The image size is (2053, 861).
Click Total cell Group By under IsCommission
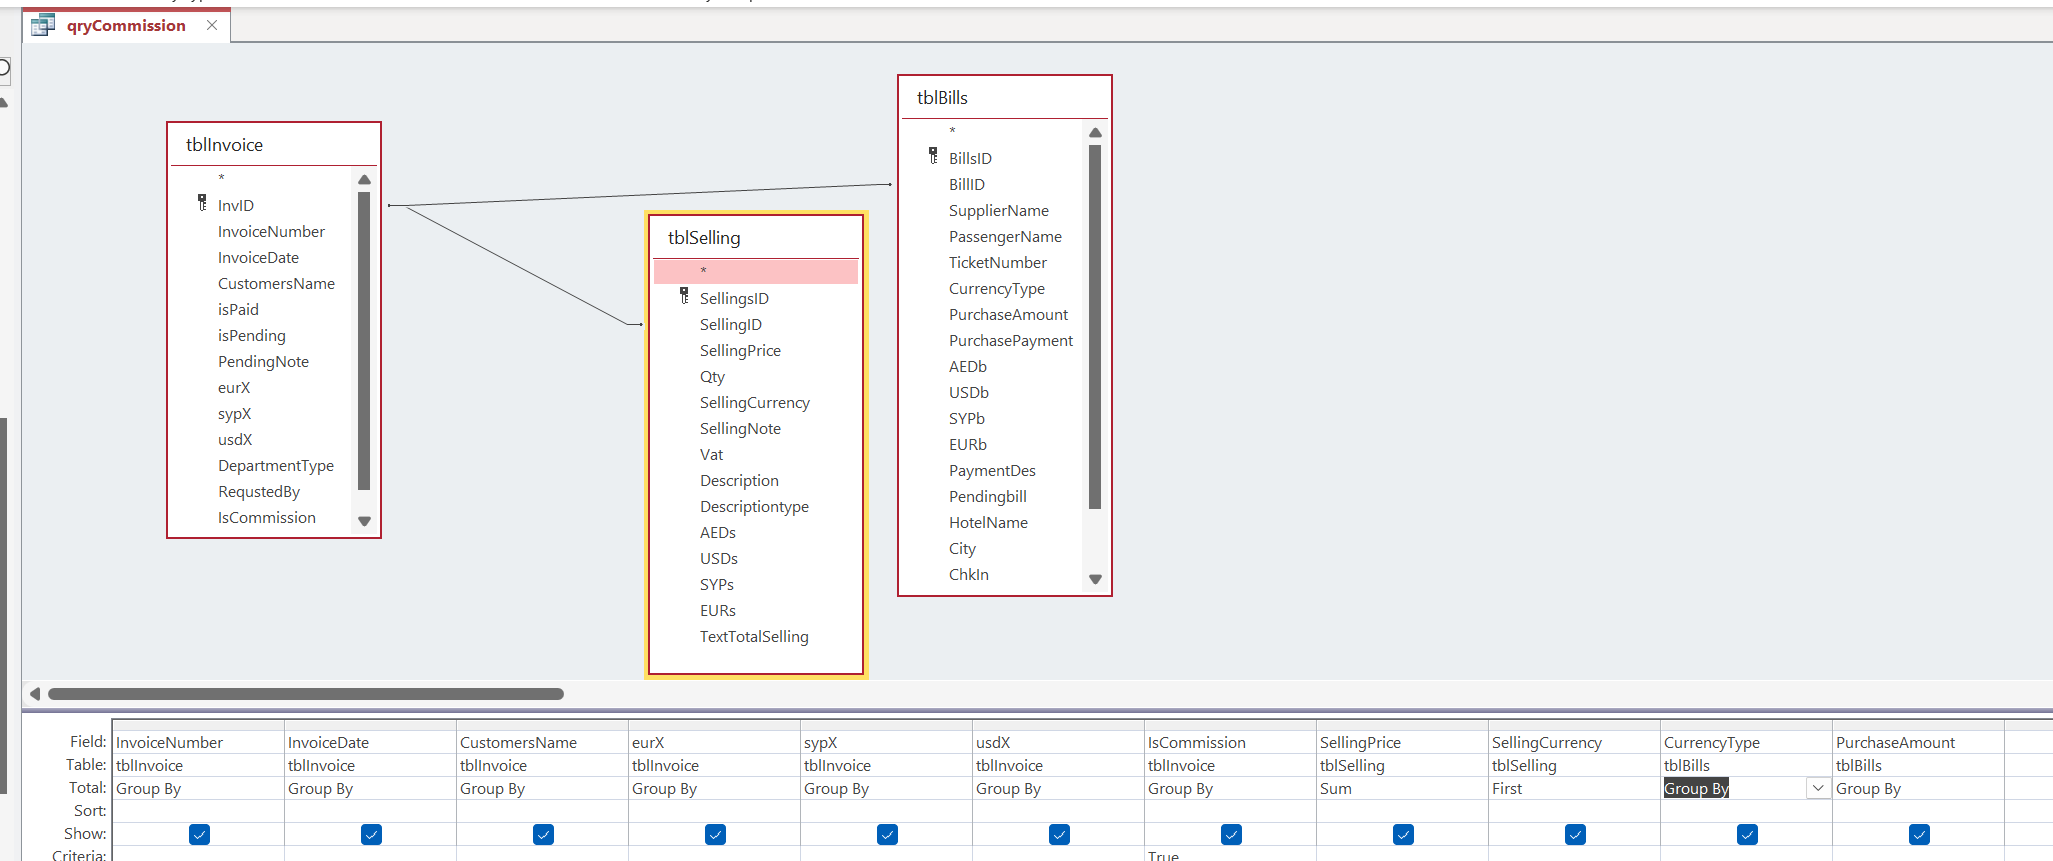click(1230, 788)
